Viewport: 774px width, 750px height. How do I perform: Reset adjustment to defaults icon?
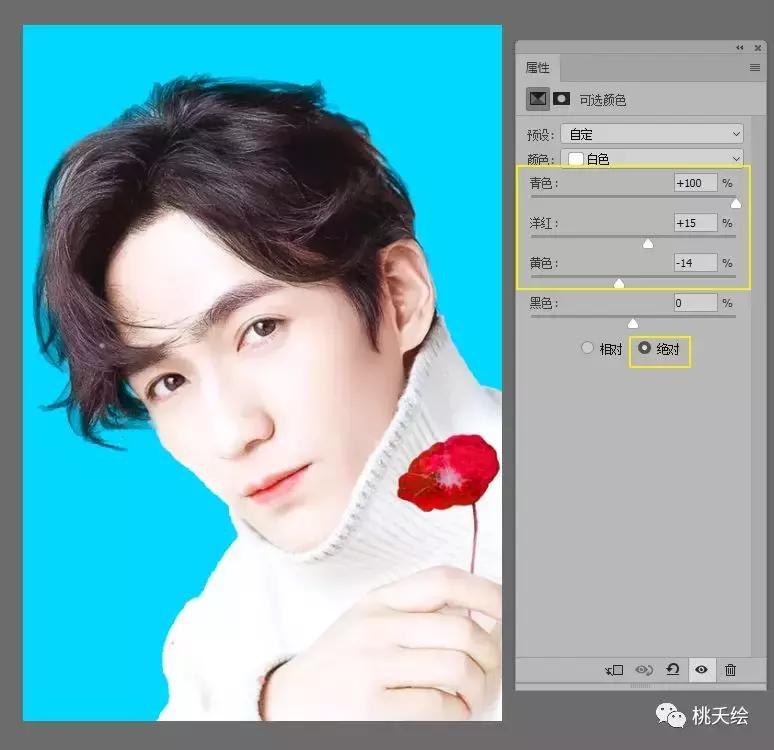tap(673, 670)
